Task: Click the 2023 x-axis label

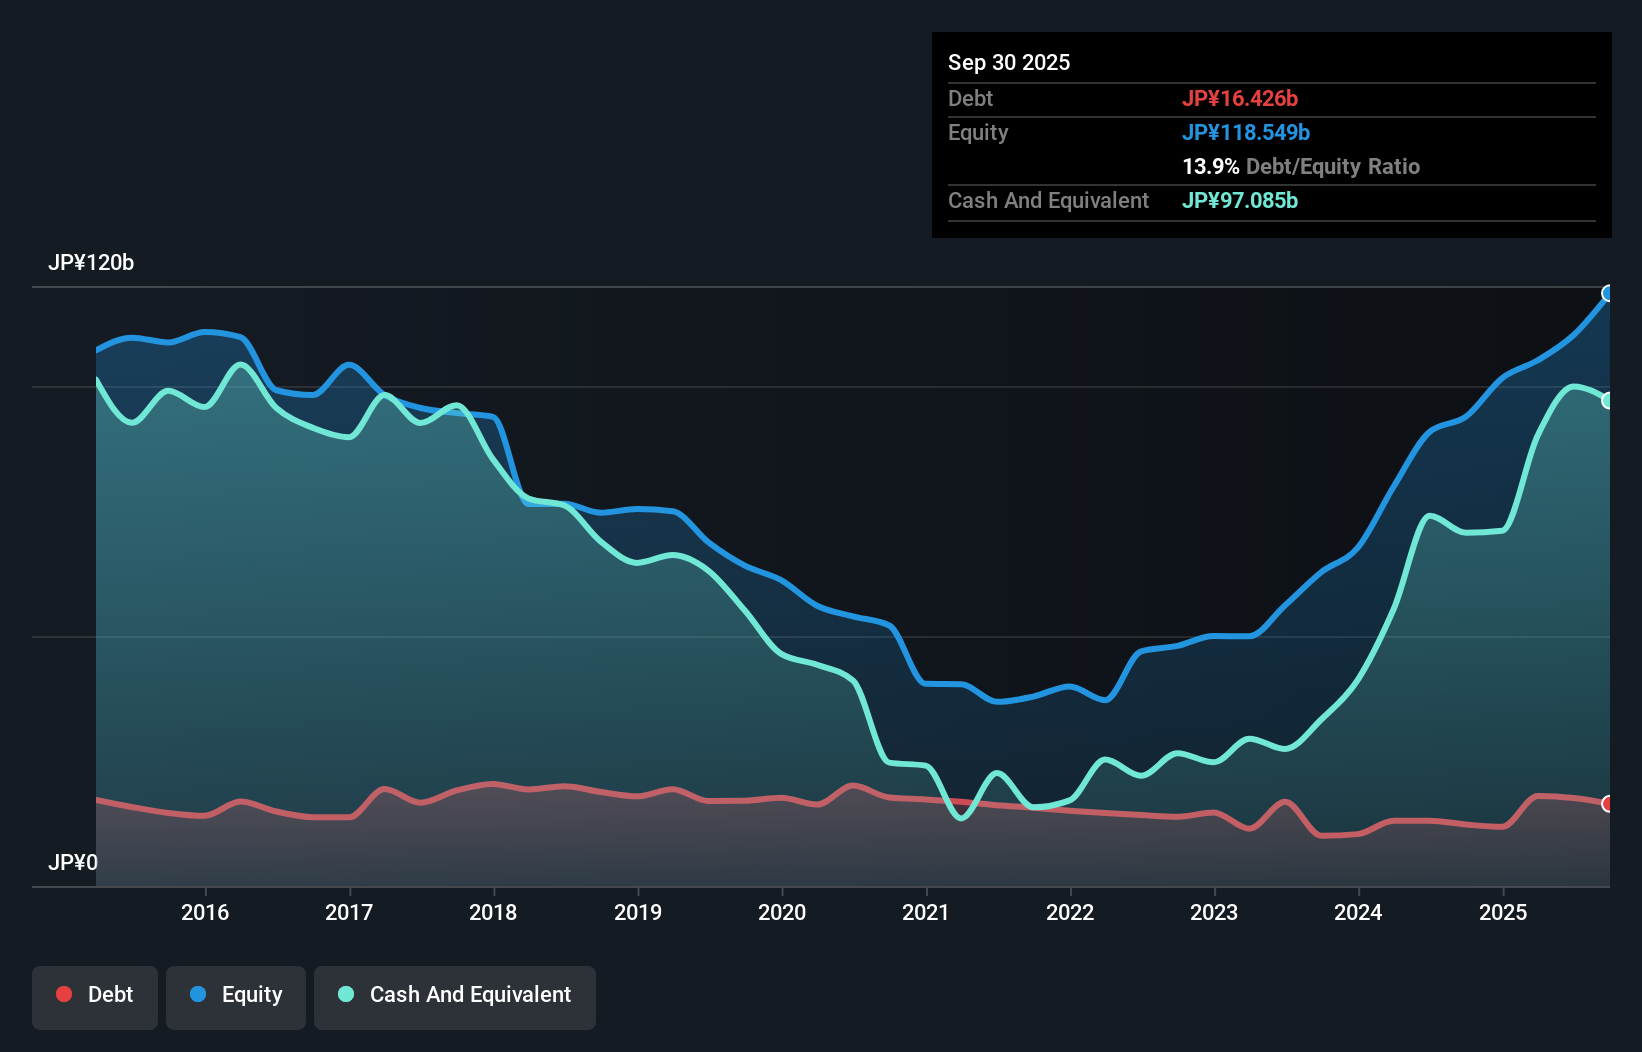Action: tap(1214, 912)
